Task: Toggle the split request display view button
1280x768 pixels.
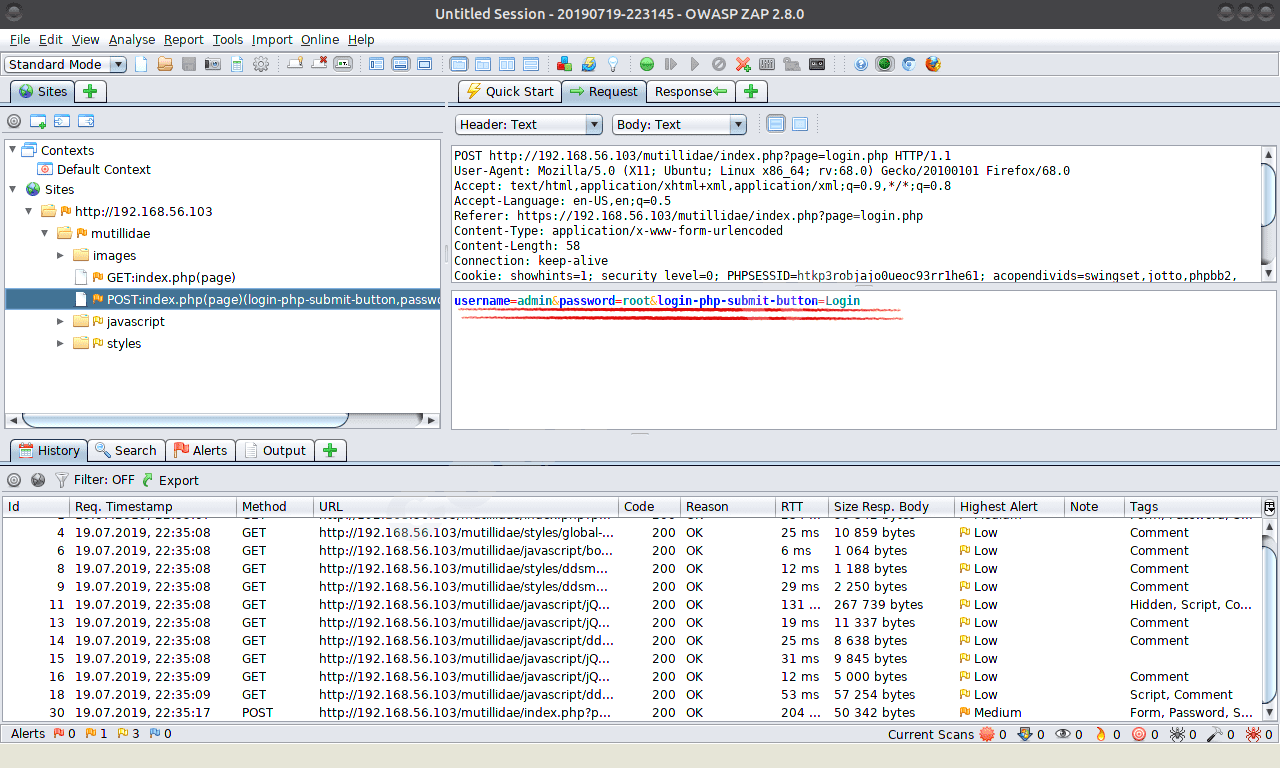Action: 776,124
